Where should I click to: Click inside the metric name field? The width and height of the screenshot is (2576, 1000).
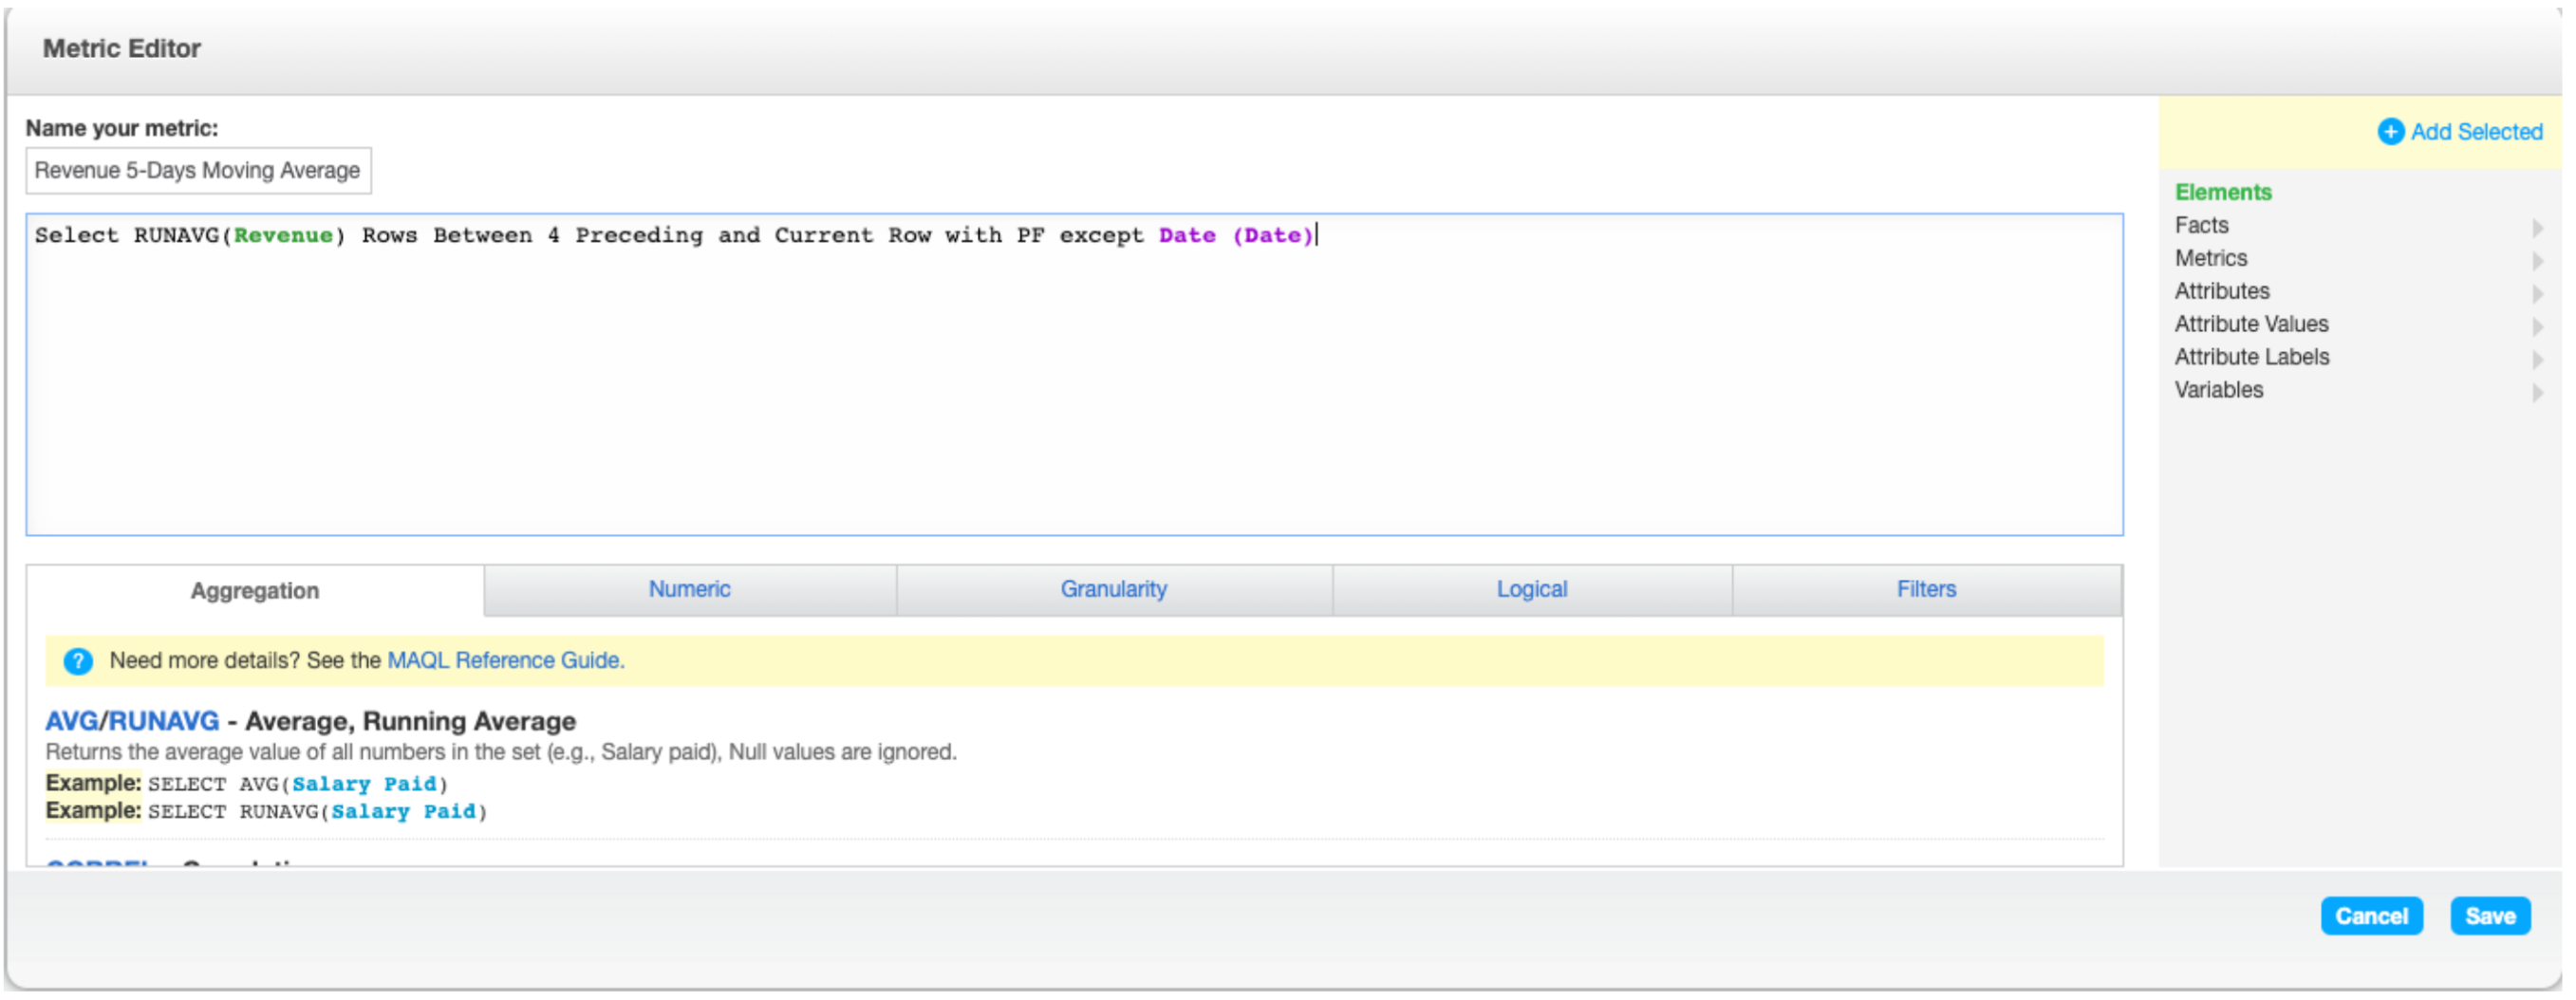197,170
